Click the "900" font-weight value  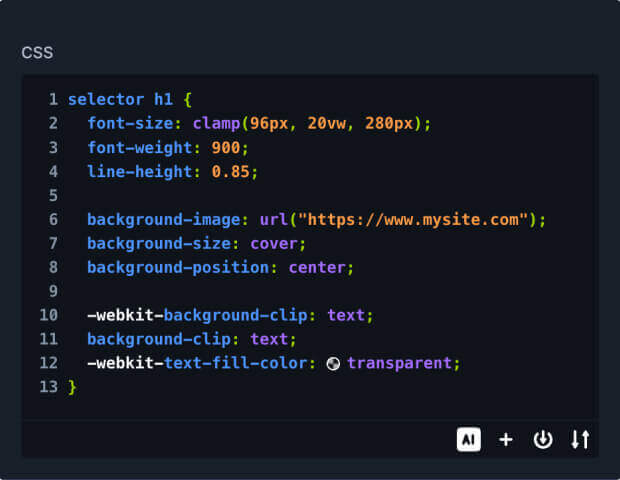tap(226, 148)
